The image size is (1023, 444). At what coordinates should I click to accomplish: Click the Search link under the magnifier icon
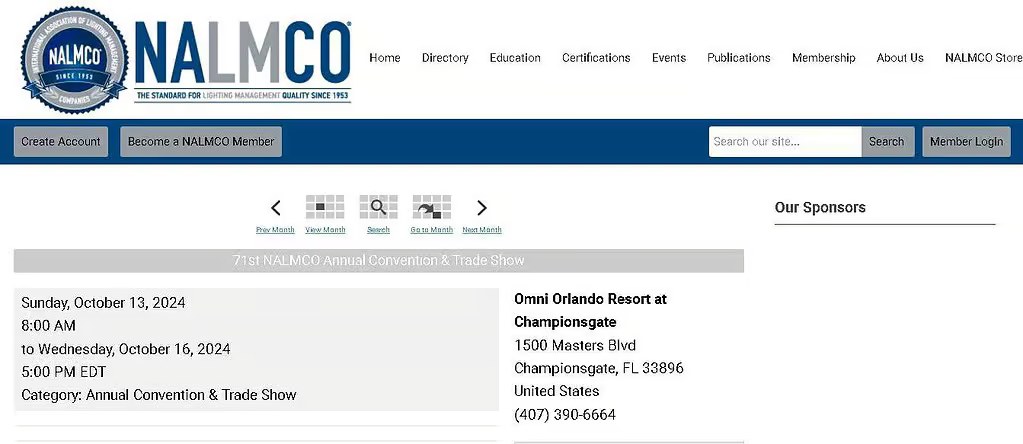click(x=378, y=229)
